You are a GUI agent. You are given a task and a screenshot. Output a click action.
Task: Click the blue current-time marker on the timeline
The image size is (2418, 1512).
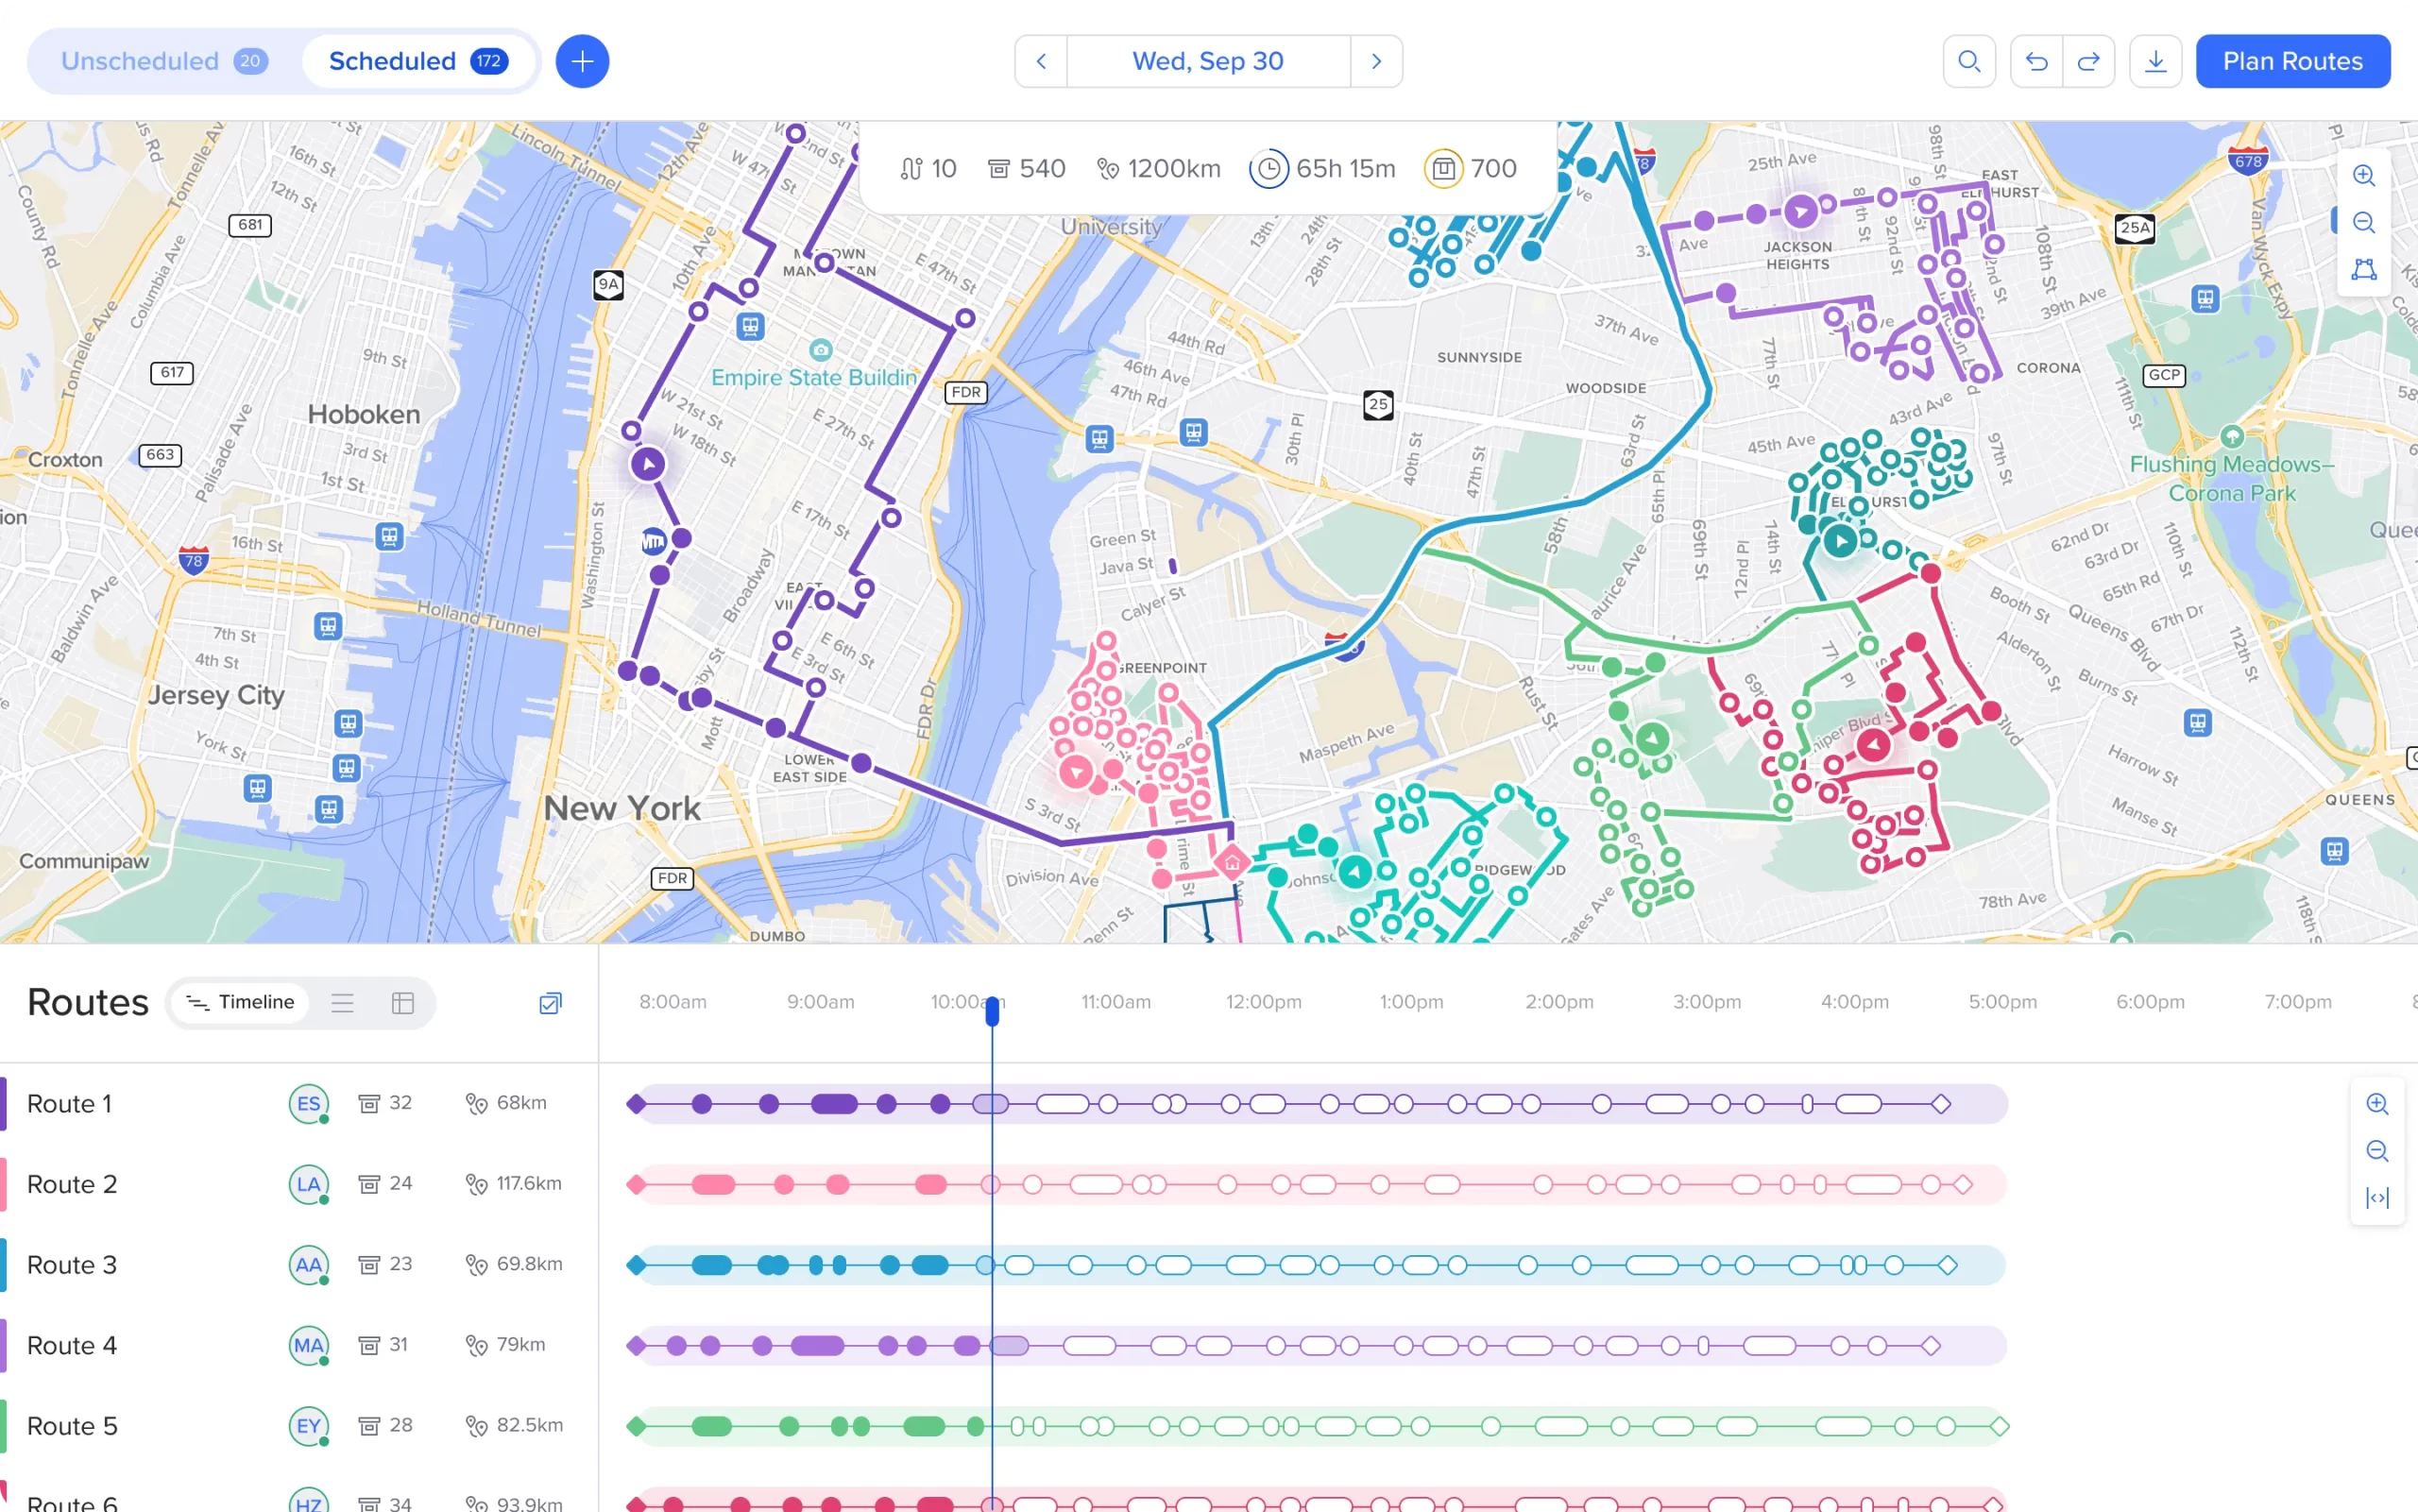coord(992,1012)
